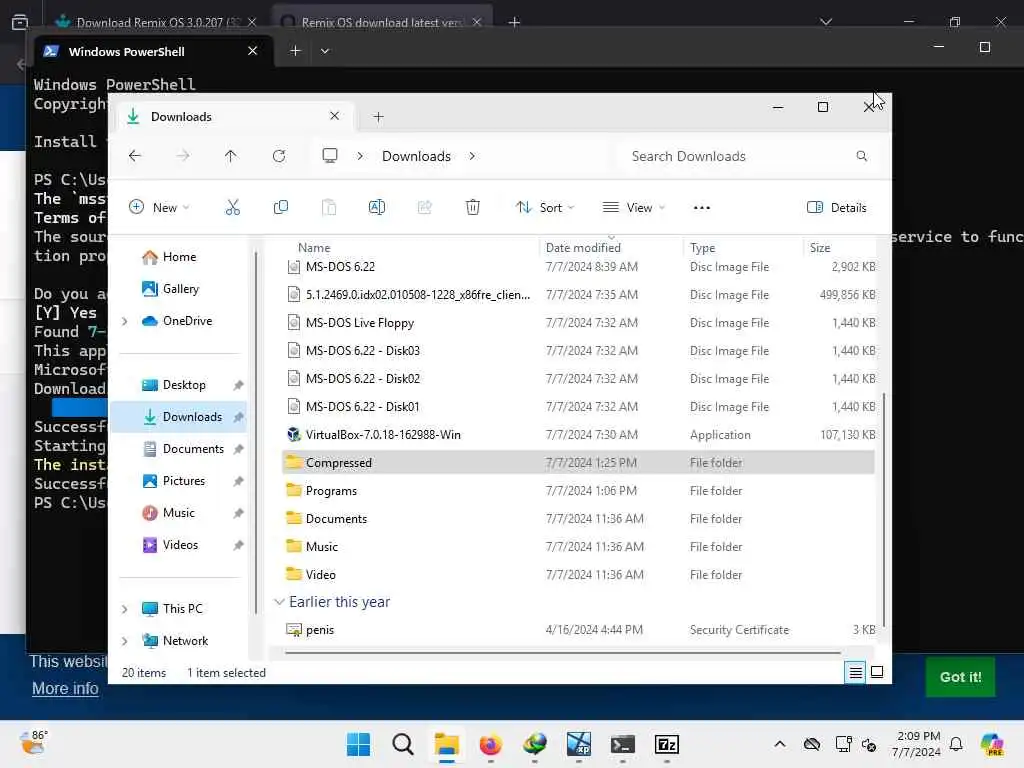This screenshot has width=1024, height=768.
Task: Open the Sort dropdown menu
Action: 545,208
